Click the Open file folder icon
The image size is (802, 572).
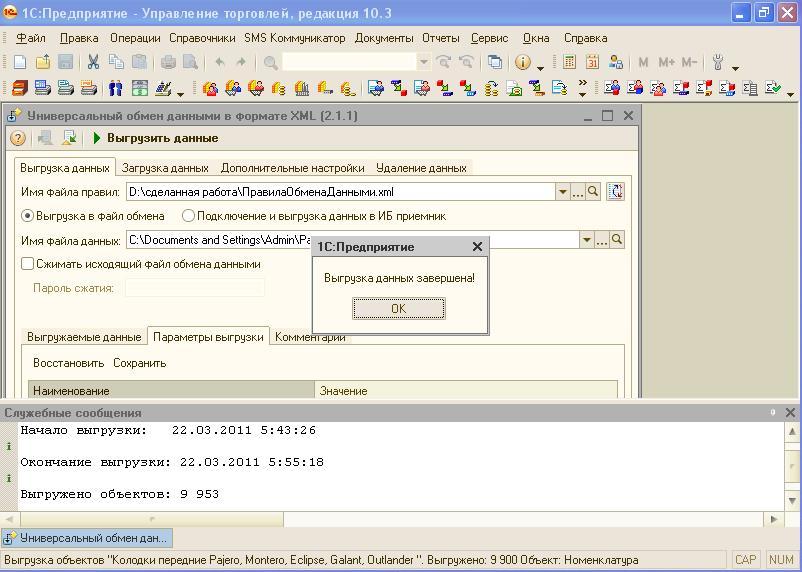(43, 62)
